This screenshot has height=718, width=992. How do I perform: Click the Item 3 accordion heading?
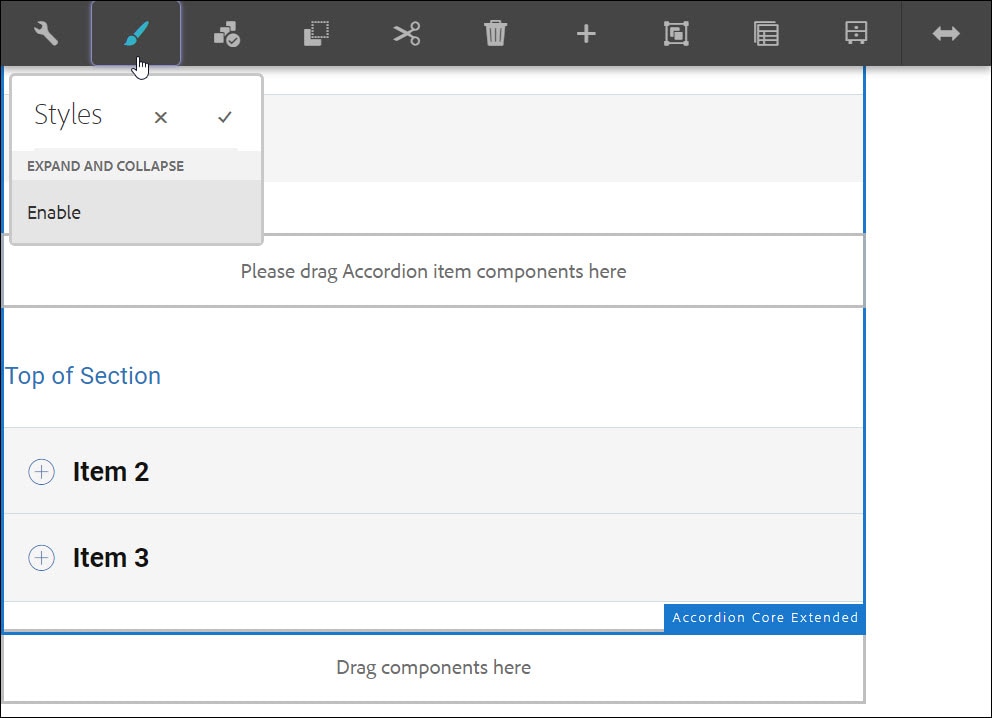coord(111,557)
